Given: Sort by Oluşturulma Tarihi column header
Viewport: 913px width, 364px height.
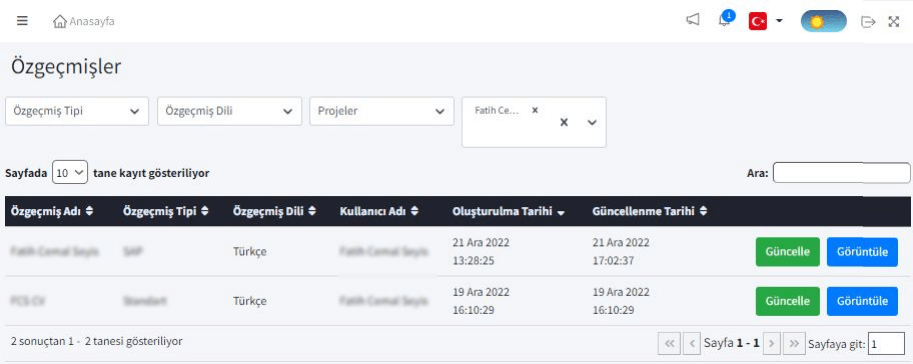Looking at the screenshot, I should pyautogui.click(x=508, y=211).
